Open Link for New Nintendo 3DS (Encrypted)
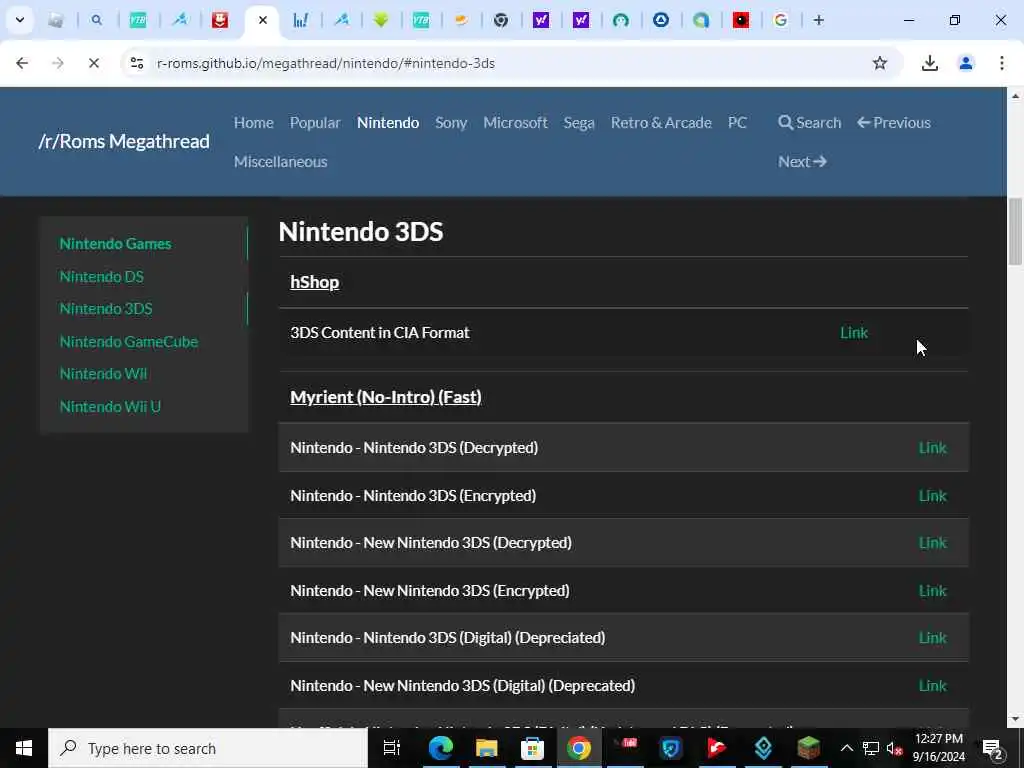This screenshot has height=768, width=1024. point(933,590)
